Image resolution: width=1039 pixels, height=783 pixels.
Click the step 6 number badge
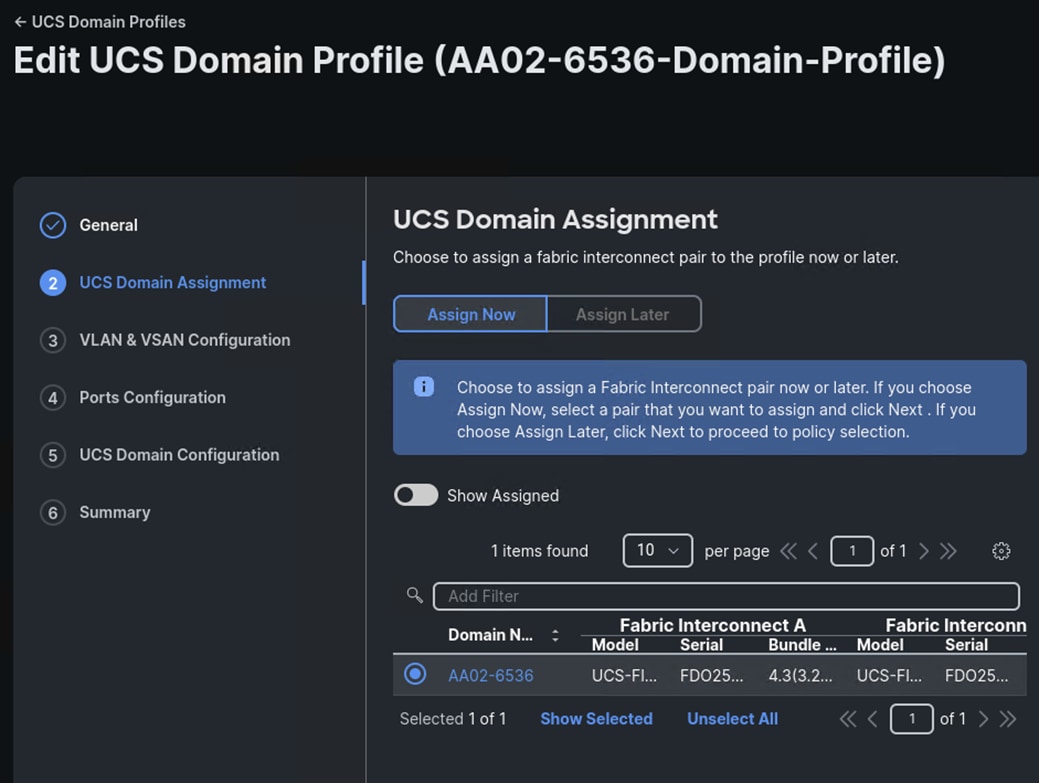(53, 513)
